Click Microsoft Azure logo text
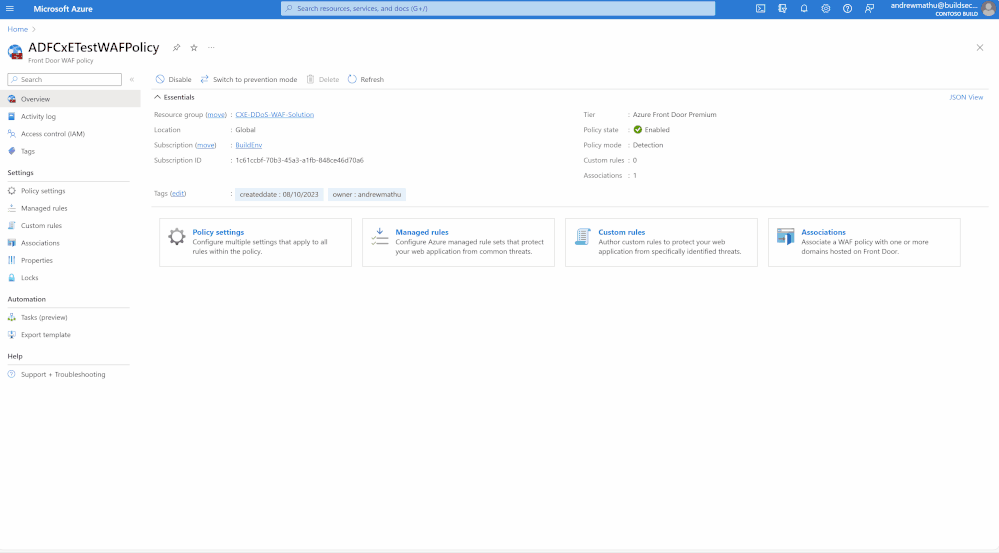Image resolution: width=999 pixels, height=553 pixels. [x=63, y=9]
